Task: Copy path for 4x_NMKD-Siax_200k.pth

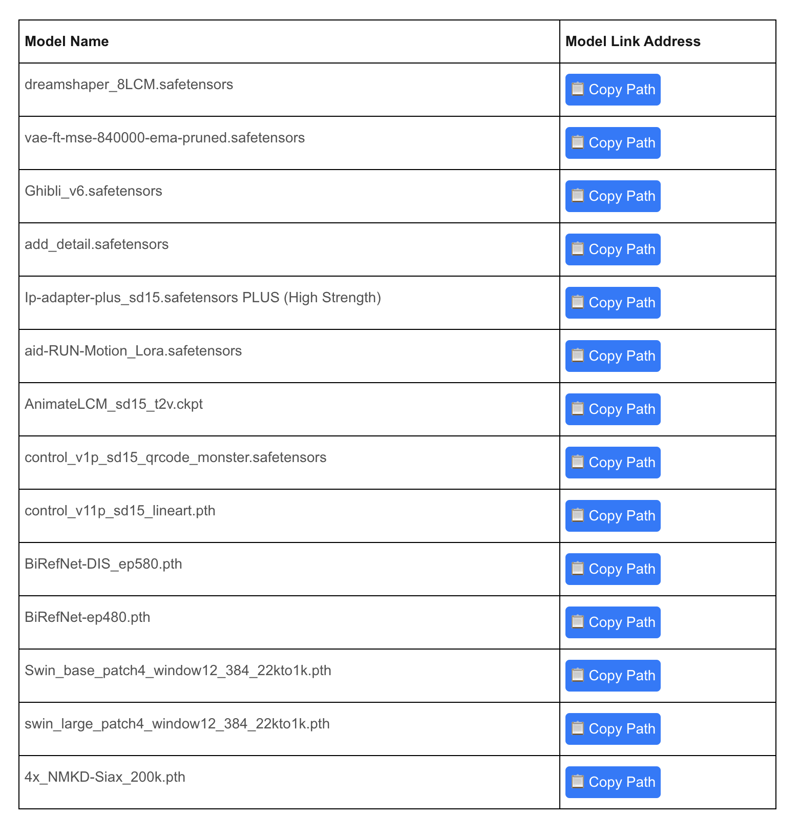Action: click(613, 782)
